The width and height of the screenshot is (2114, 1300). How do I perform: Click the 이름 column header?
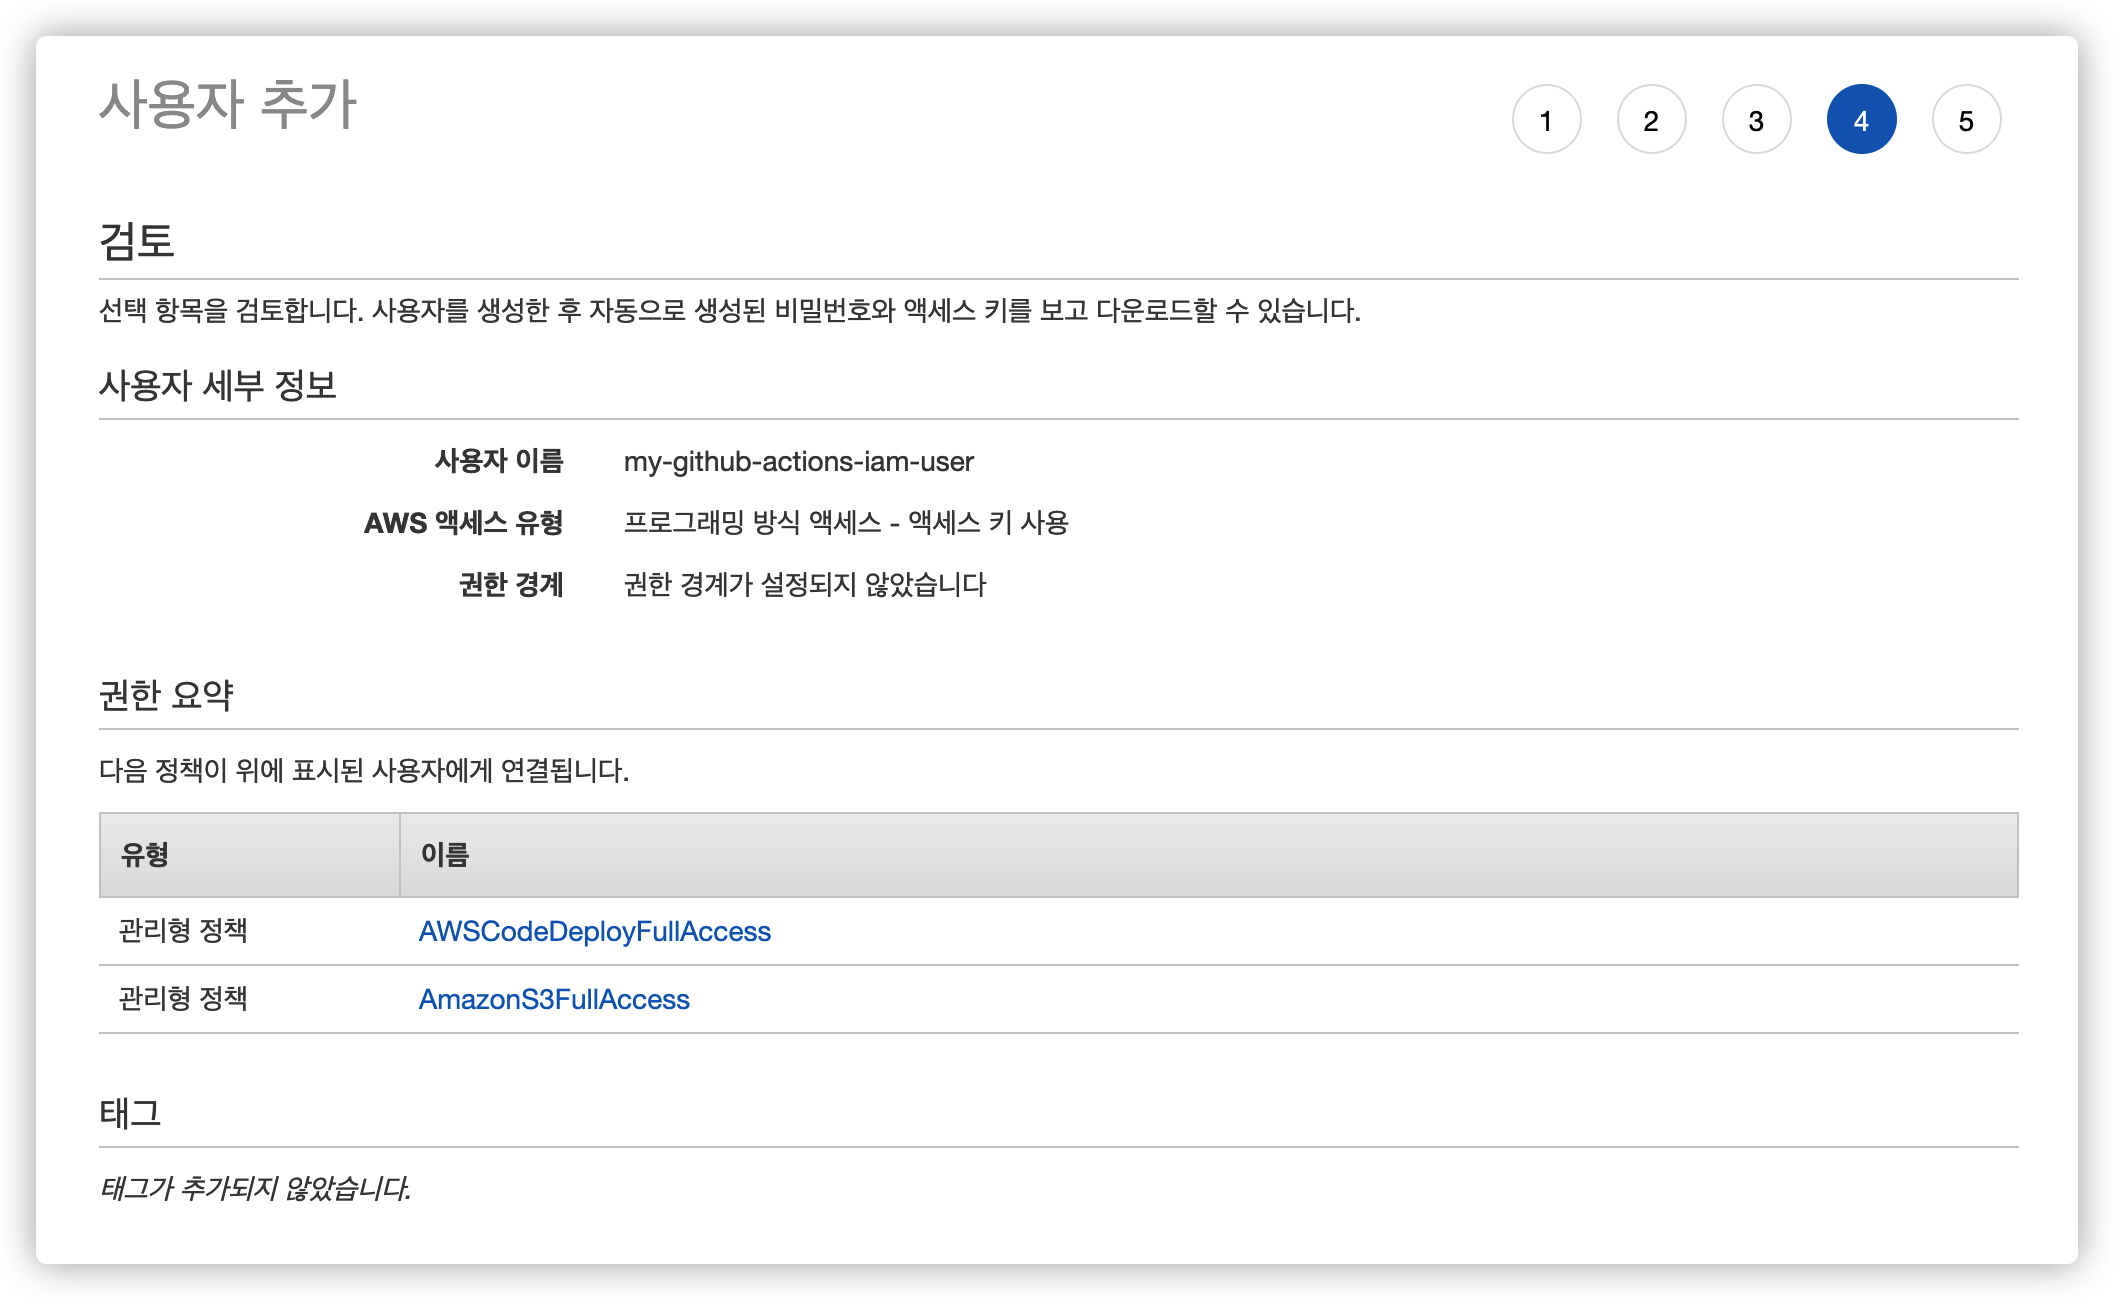445,855
